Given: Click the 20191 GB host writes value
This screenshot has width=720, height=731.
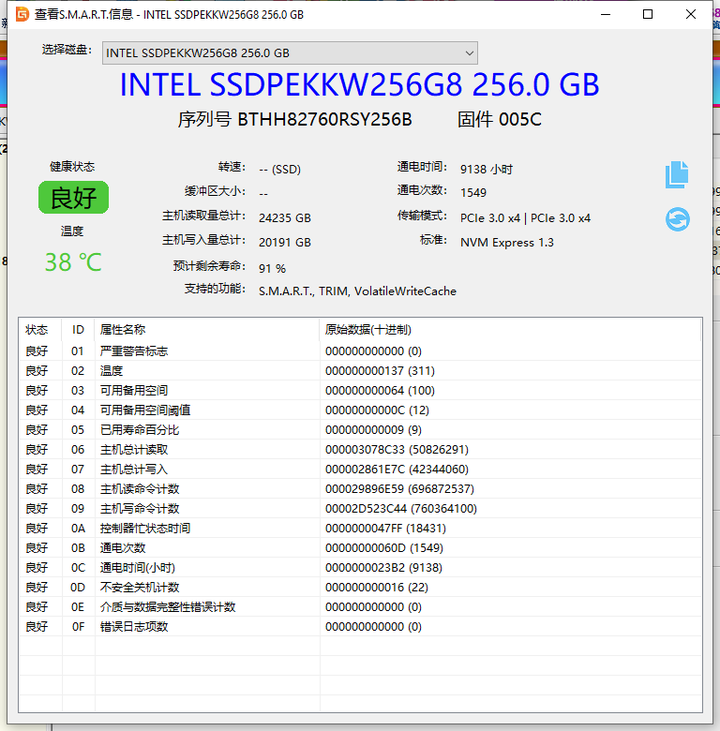Looking at the screenshot, I should click(285, 242).
